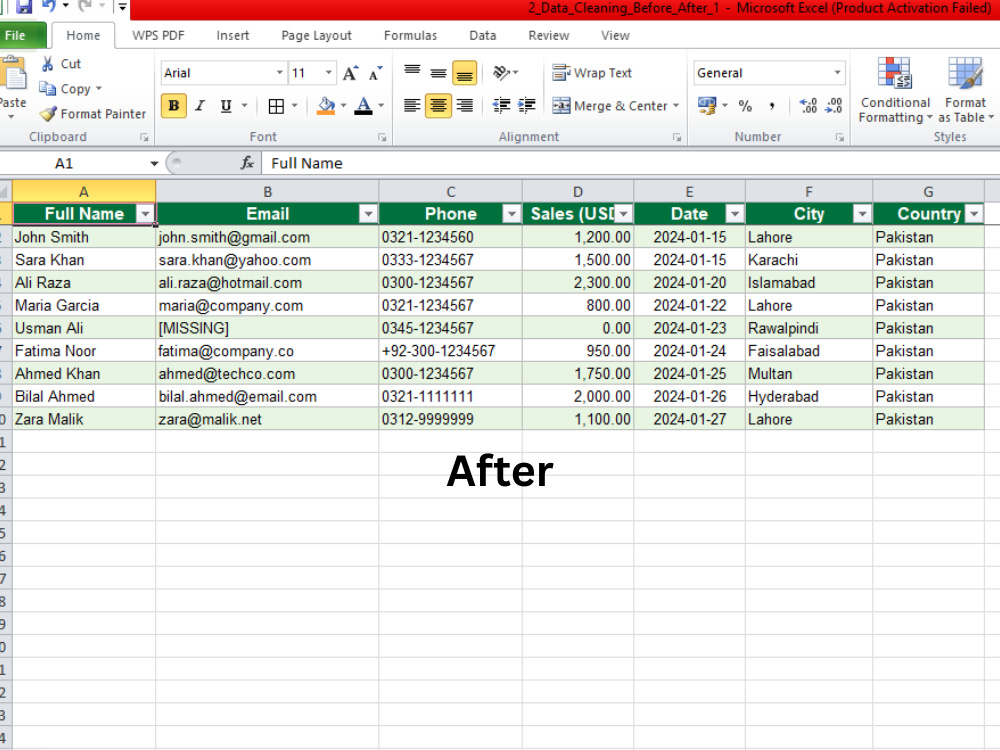Switch to the Review tab
The height and width of the screenshot is (750, 1000).
(548, 36)
